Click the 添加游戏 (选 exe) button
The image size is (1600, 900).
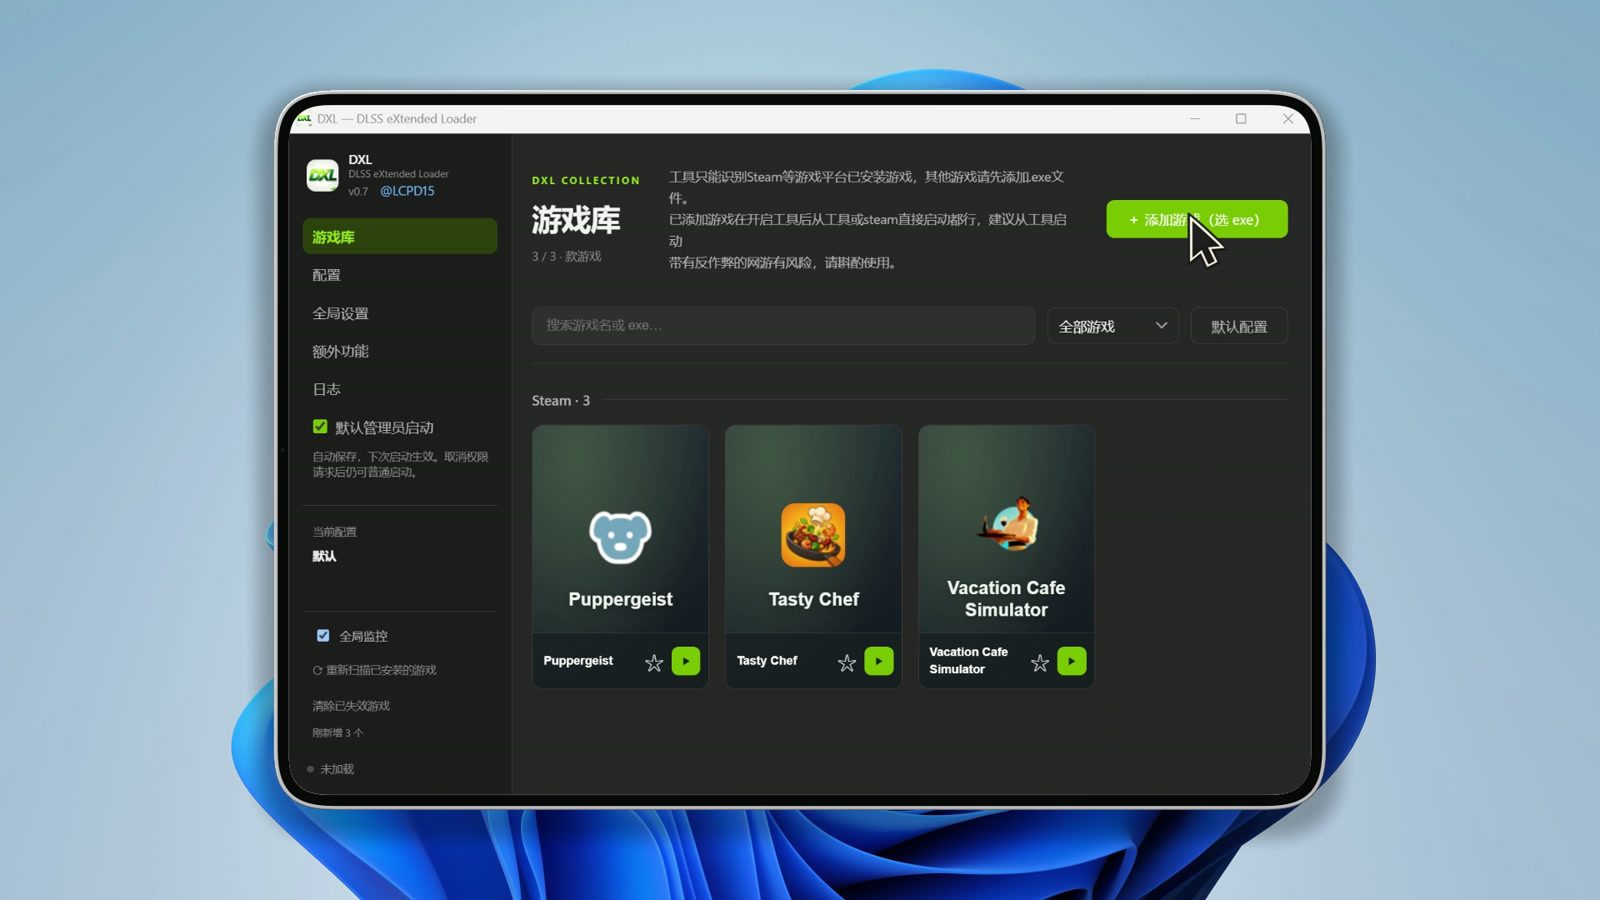(x=1196, y=219)
